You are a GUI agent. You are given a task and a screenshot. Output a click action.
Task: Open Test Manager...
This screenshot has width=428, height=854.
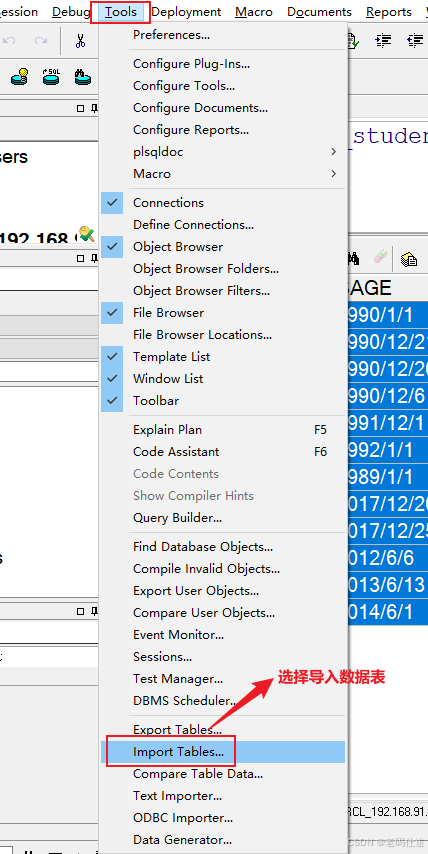point(223,679)
